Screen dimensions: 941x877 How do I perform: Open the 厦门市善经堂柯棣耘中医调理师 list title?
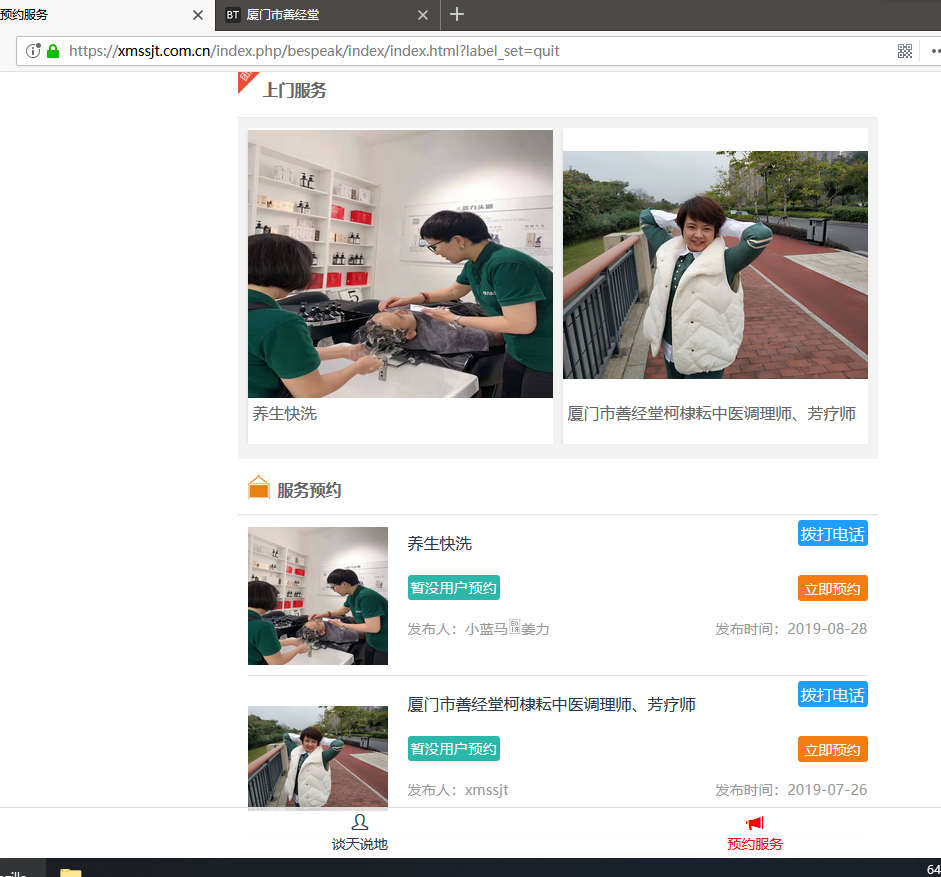pyautogui.click(x=551, y=705)
